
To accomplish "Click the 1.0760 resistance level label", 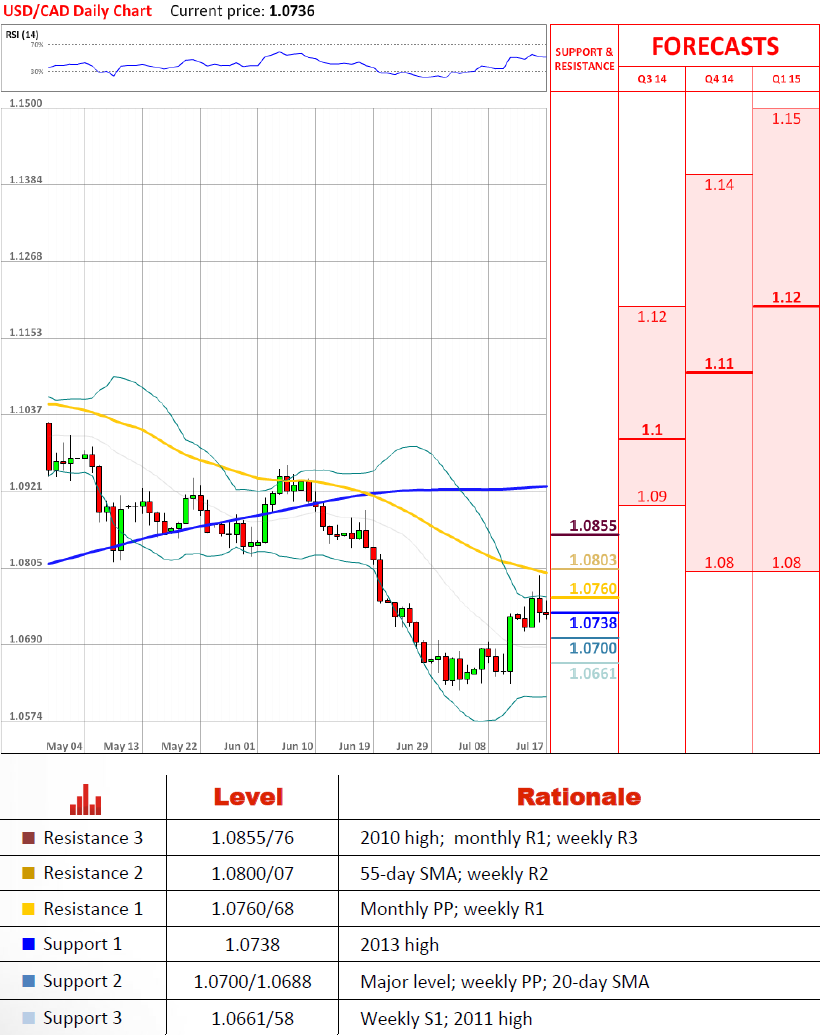I will pyautogui.click(x=593, y=589).
